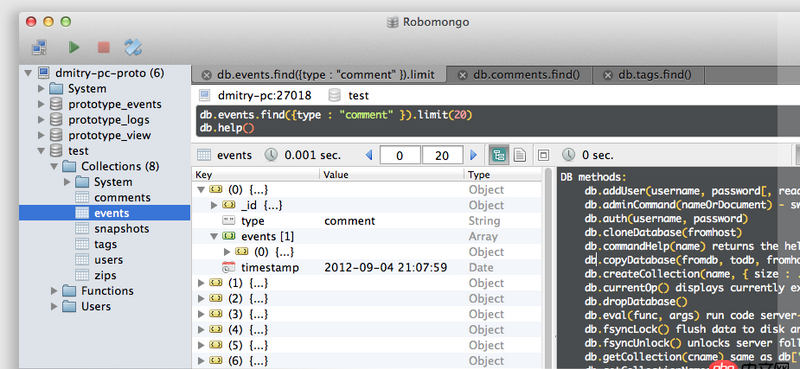The width and height of the screenshot is (800, 369).
Task: Collapse the (0) {...} top result document
Action: click(201, 190)
